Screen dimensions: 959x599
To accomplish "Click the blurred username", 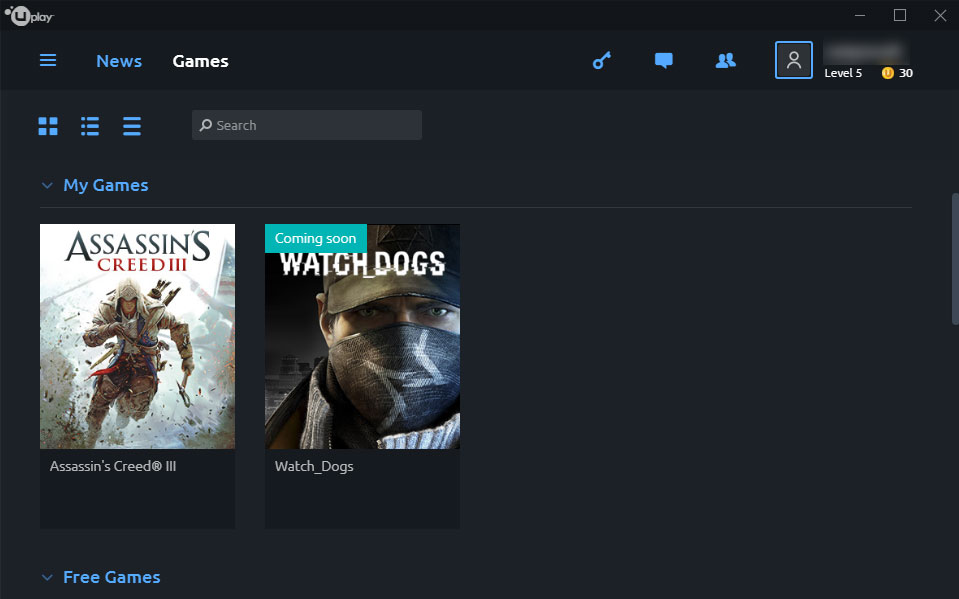I will click(866, 53).
